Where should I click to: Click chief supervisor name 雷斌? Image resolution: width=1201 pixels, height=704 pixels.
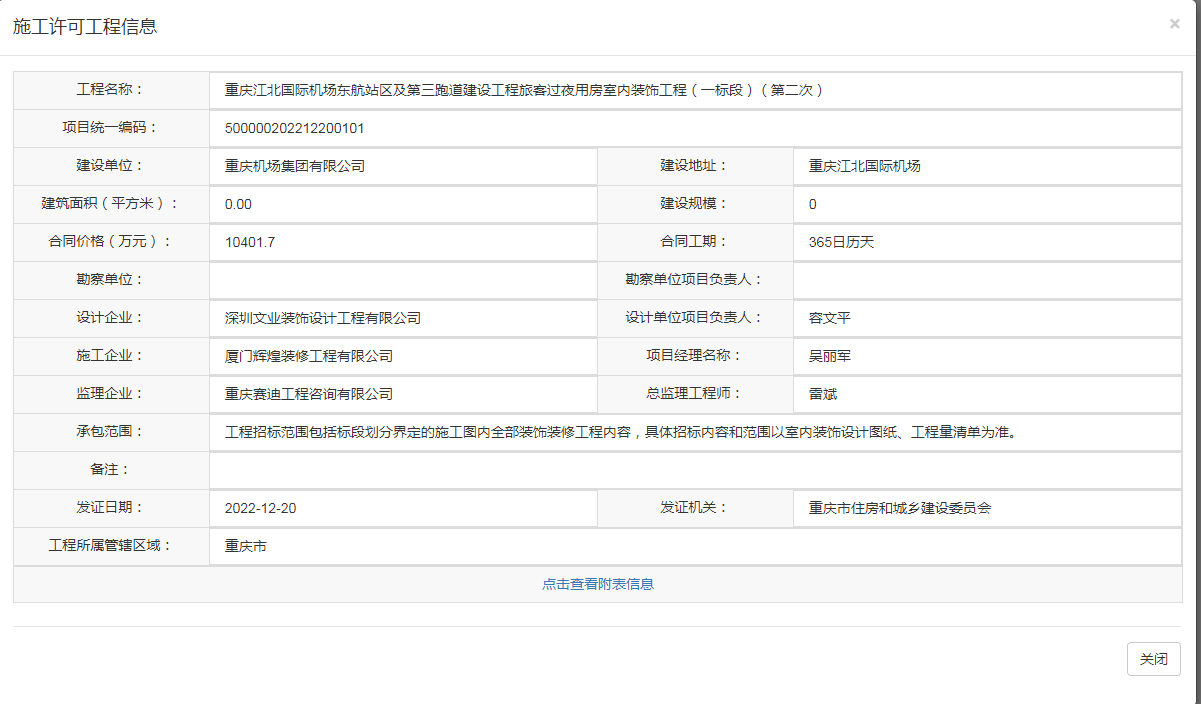823,394
